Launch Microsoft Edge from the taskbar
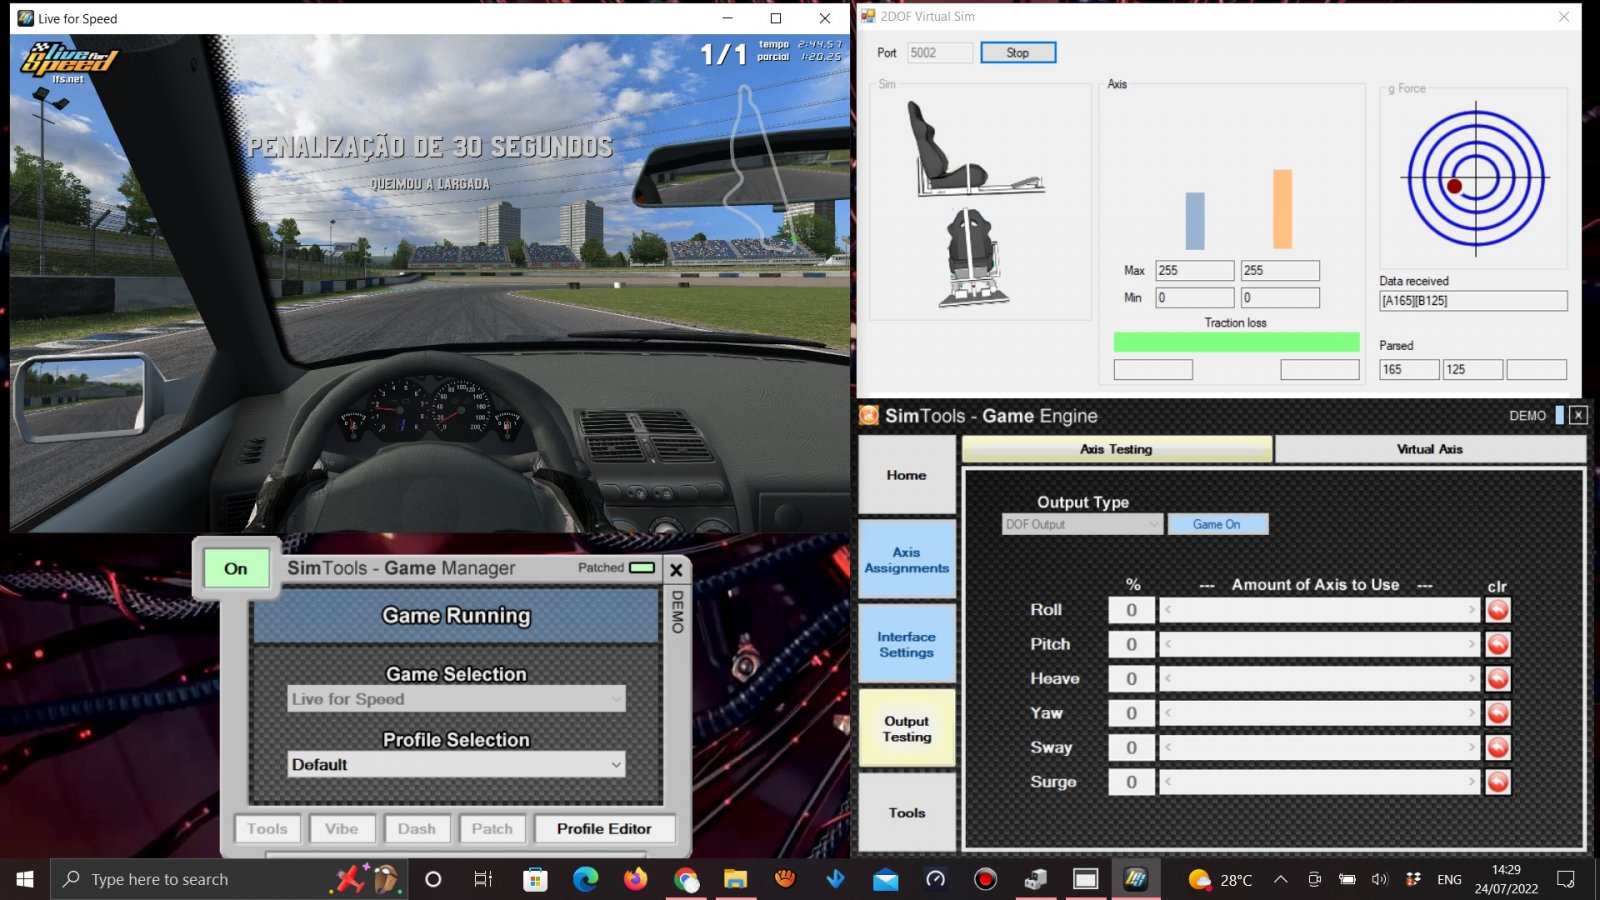1600x900 pixels. (x=585, y=879)
